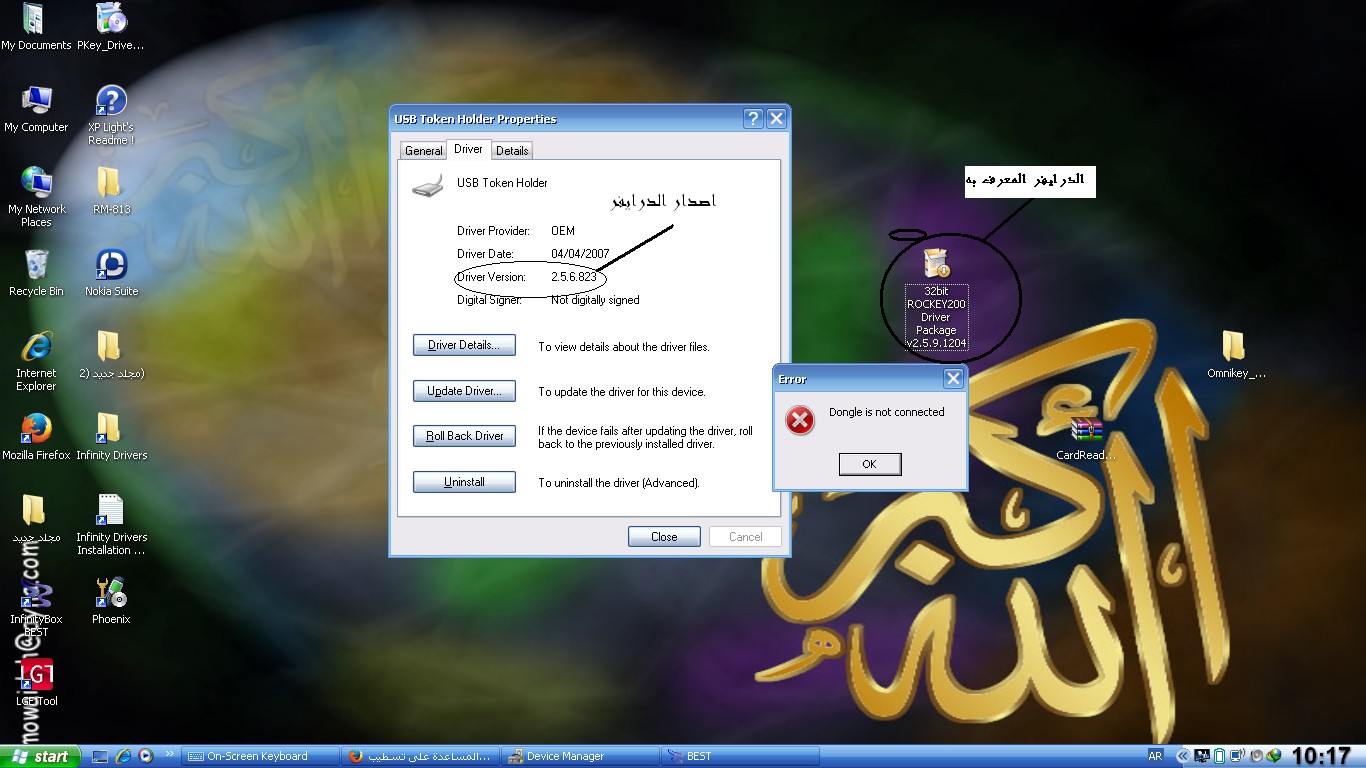Click driver version value 2.5.6.823
Screen dimensions: 1366x768
click(x=575, y=277)
